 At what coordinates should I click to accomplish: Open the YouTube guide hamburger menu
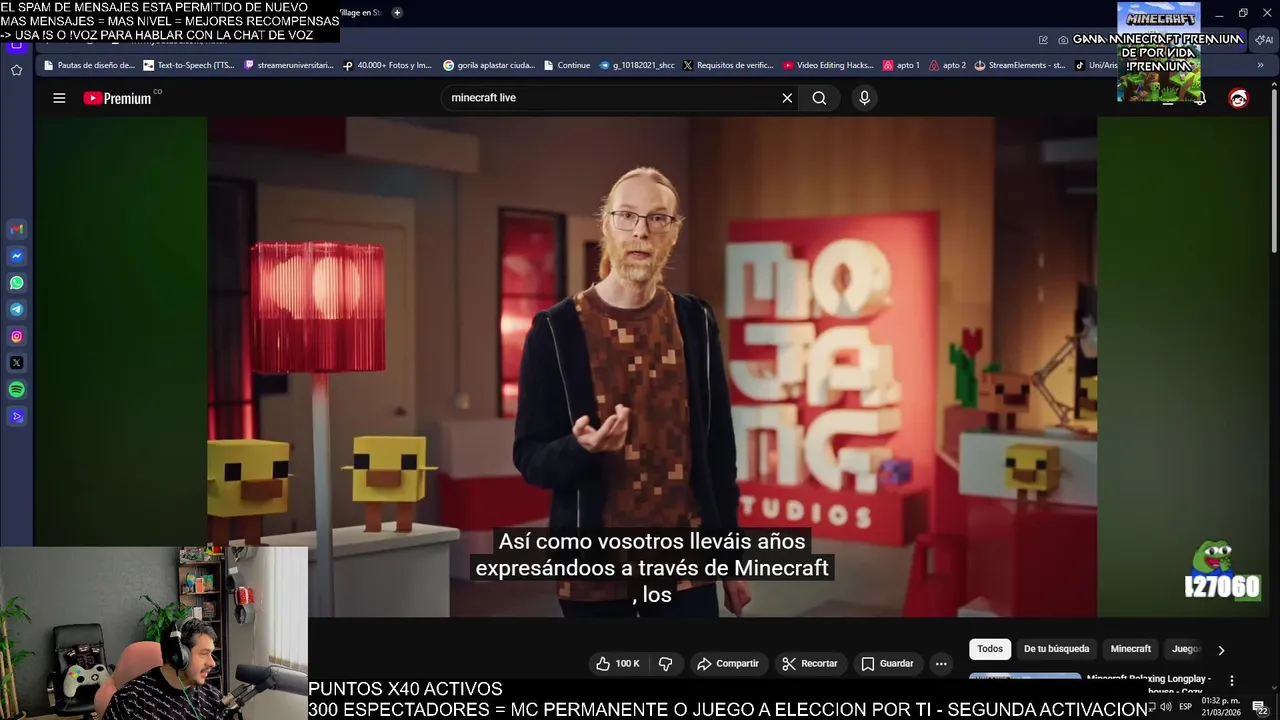pyautogui.click(x=59, y=98)
